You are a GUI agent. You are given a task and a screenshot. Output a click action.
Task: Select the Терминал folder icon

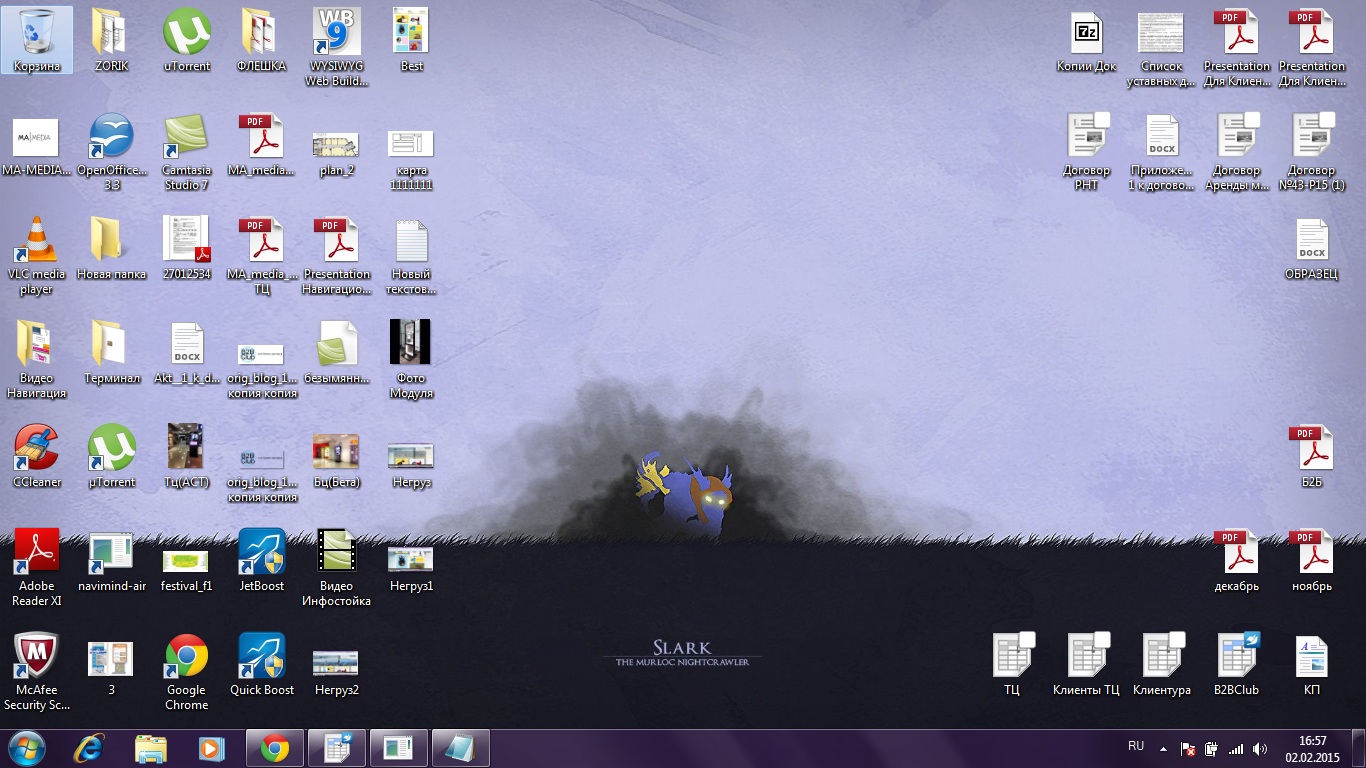coord(112,353)
